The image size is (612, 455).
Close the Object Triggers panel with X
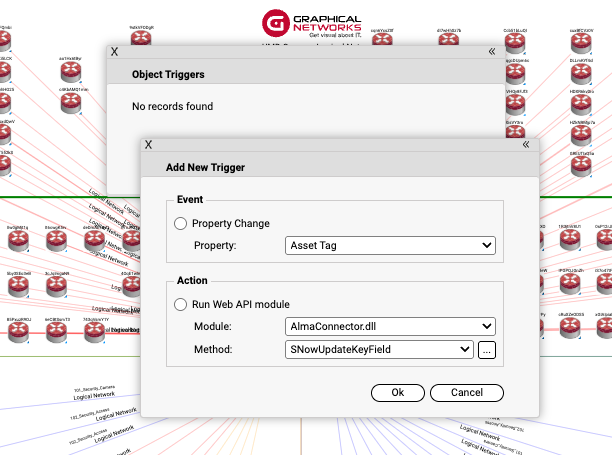[114, 50]
